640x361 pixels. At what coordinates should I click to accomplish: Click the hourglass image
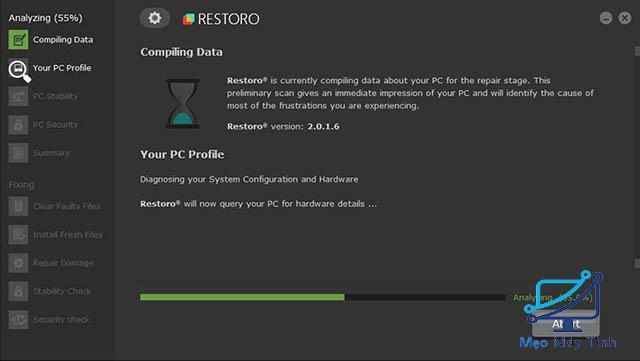[x=182, y=104]
